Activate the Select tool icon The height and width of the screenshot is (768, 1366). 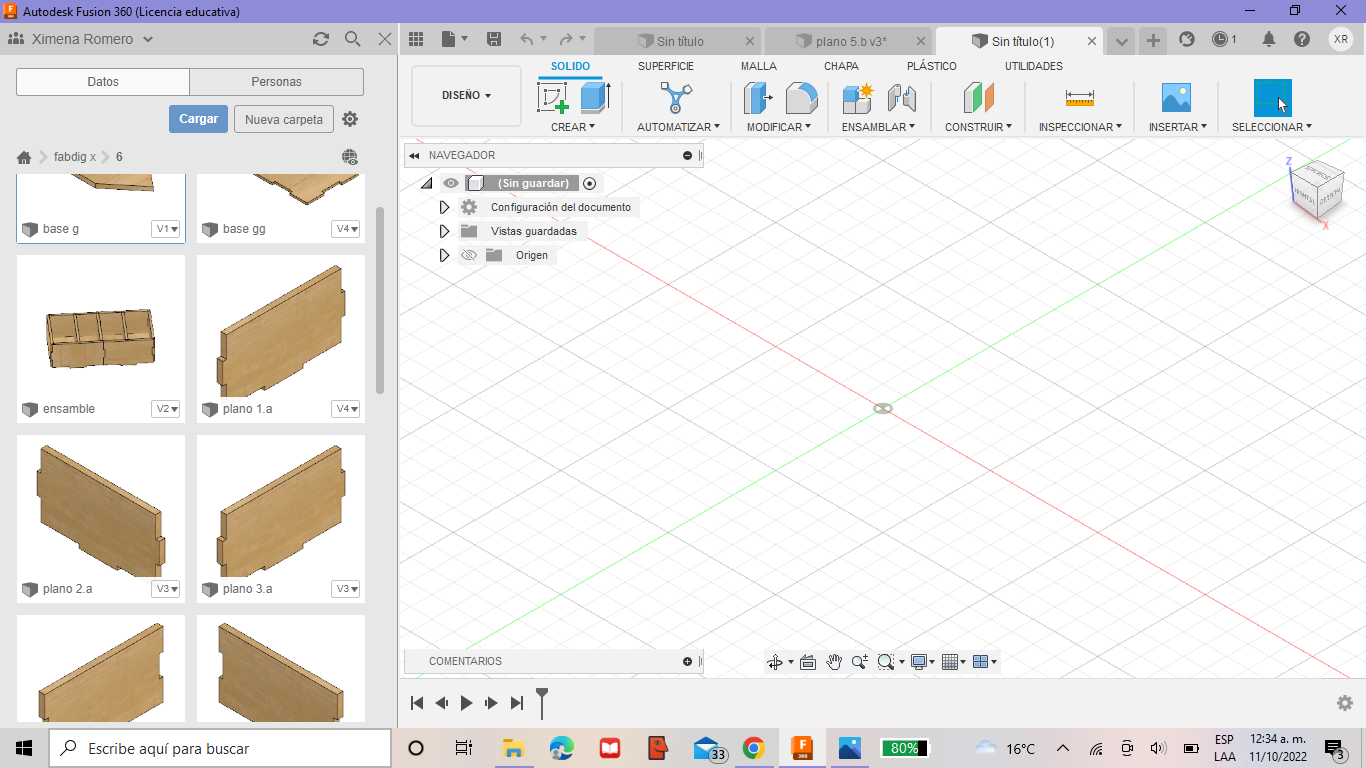click(1272, 98)
